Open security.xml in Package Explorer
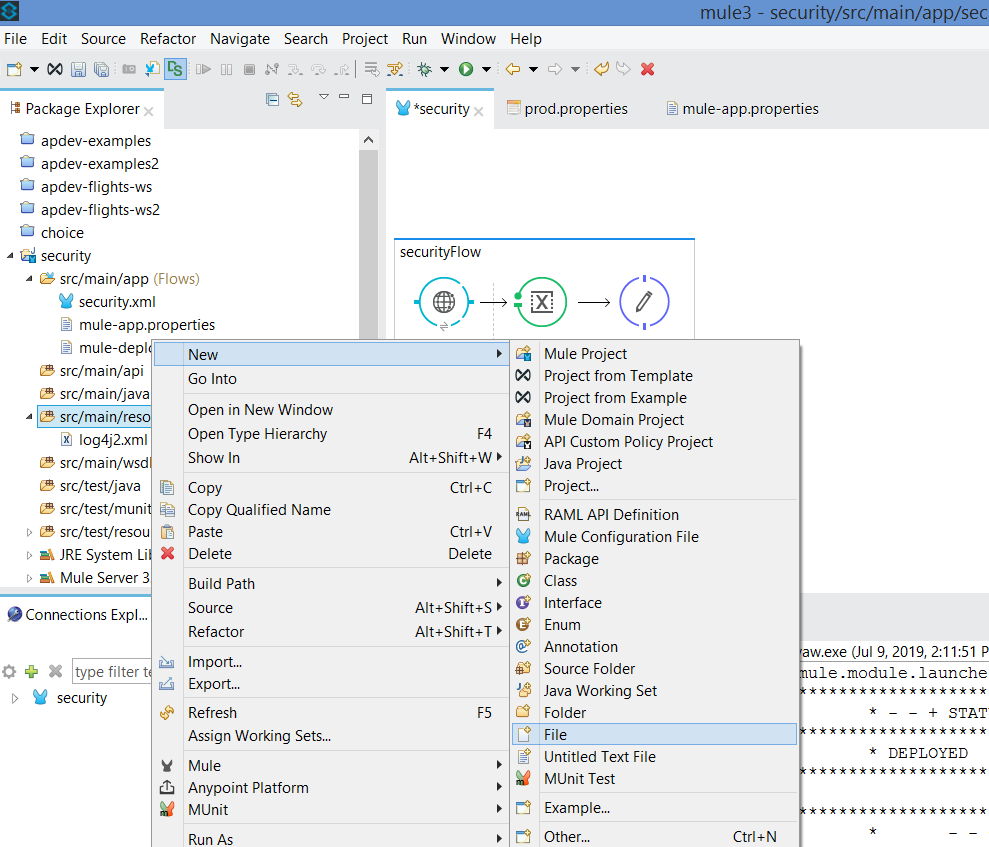Viewport: 989px width, 847px height. click(116, 301)
